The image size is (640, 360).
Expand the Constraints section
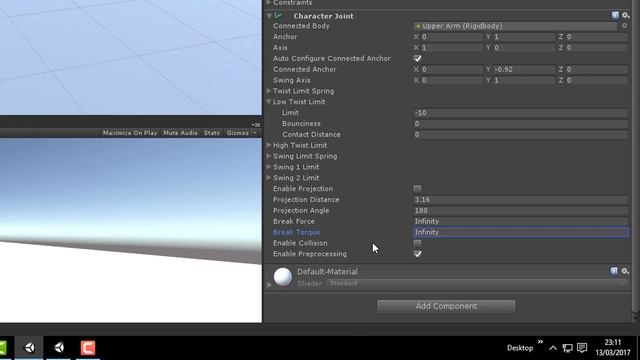[x=269, y=3]
